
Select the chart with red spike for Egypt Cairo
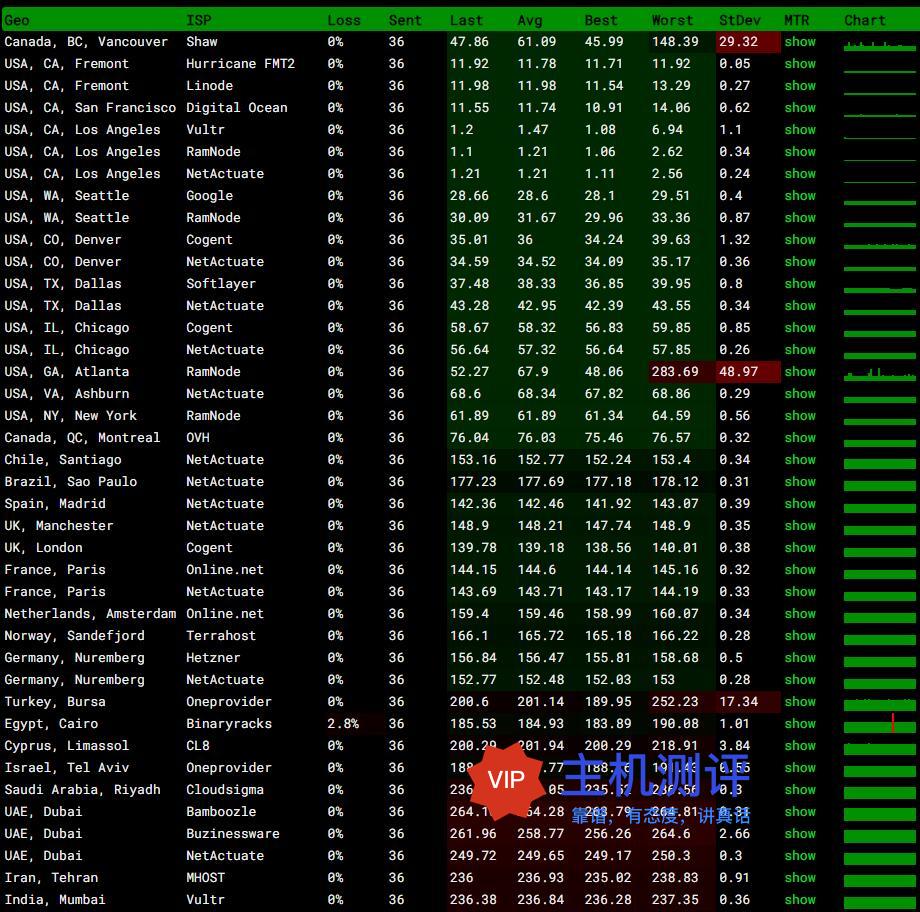[x=880, y=724]
